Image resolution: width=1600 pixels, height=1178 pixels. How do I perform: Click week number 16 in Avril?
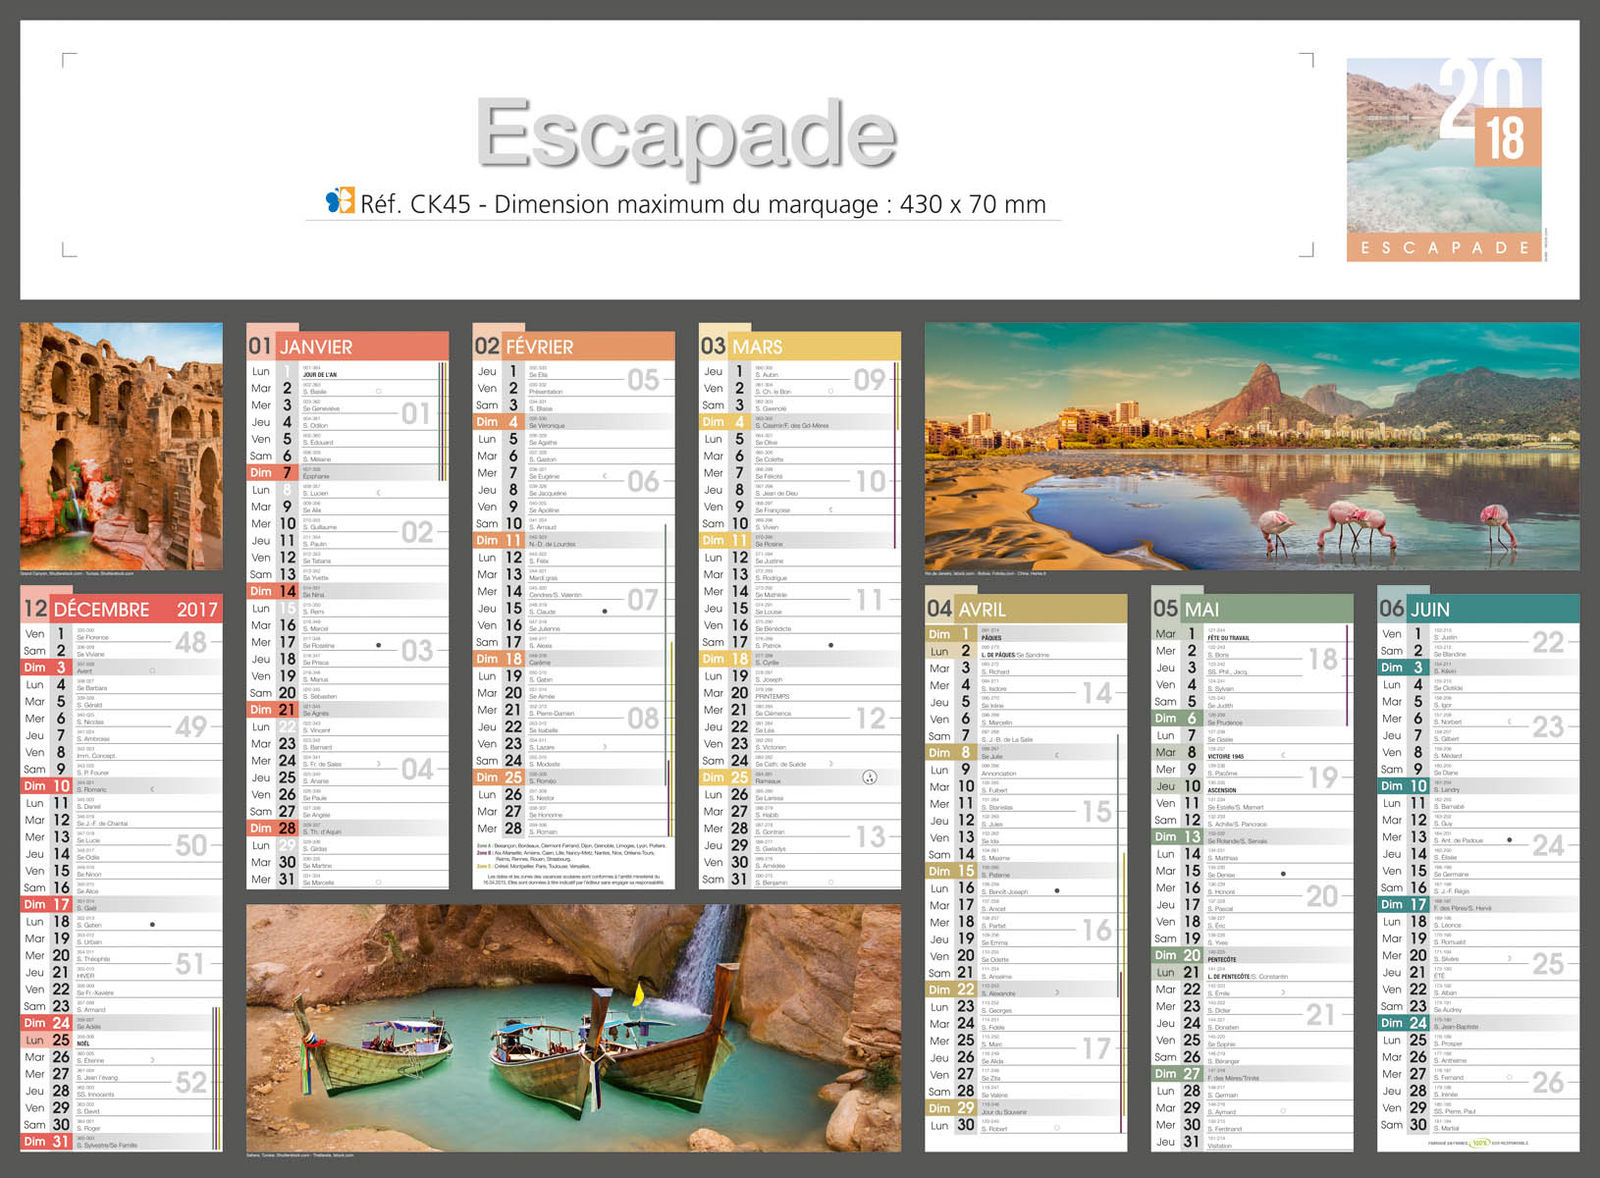pyautogui.click(x=1096, y=930)
